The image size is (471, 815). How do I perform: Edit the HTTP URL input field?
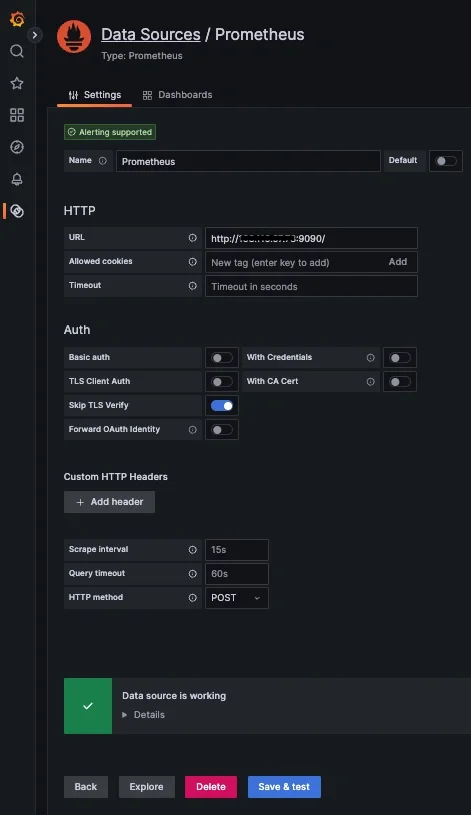pyautogui.click(x=311, y=238)
